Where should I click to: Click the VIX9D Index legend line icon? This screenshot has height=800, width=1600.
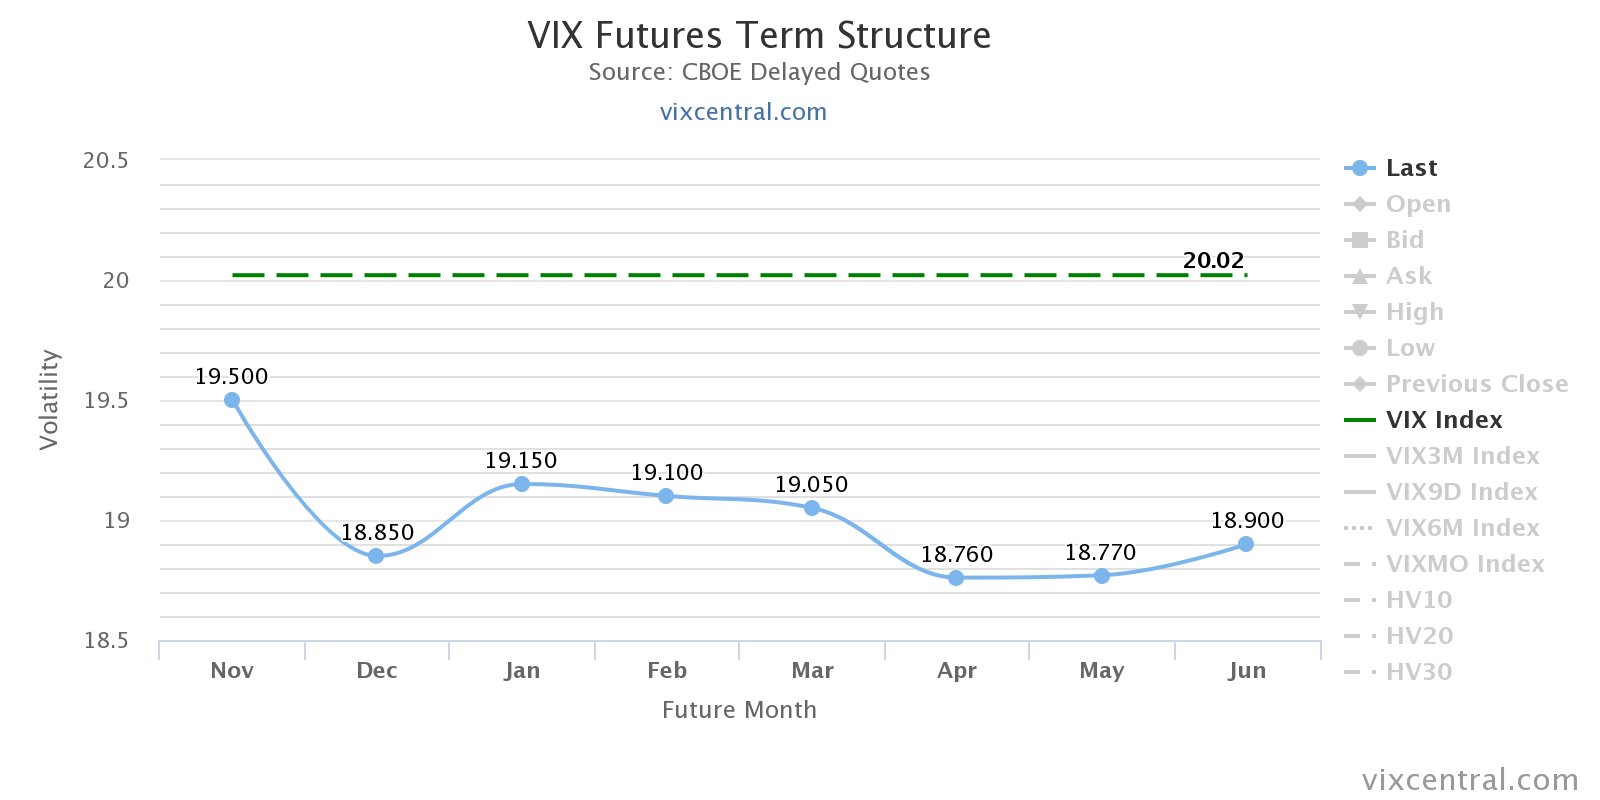pos(1360,492)
